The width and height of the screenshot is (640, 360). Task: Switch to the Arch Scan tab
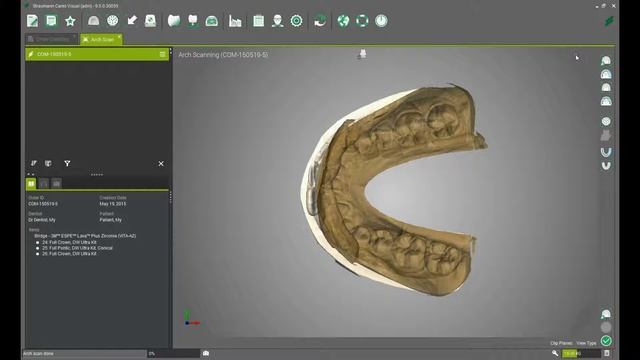pyautogui.click(x=102, y=40)
